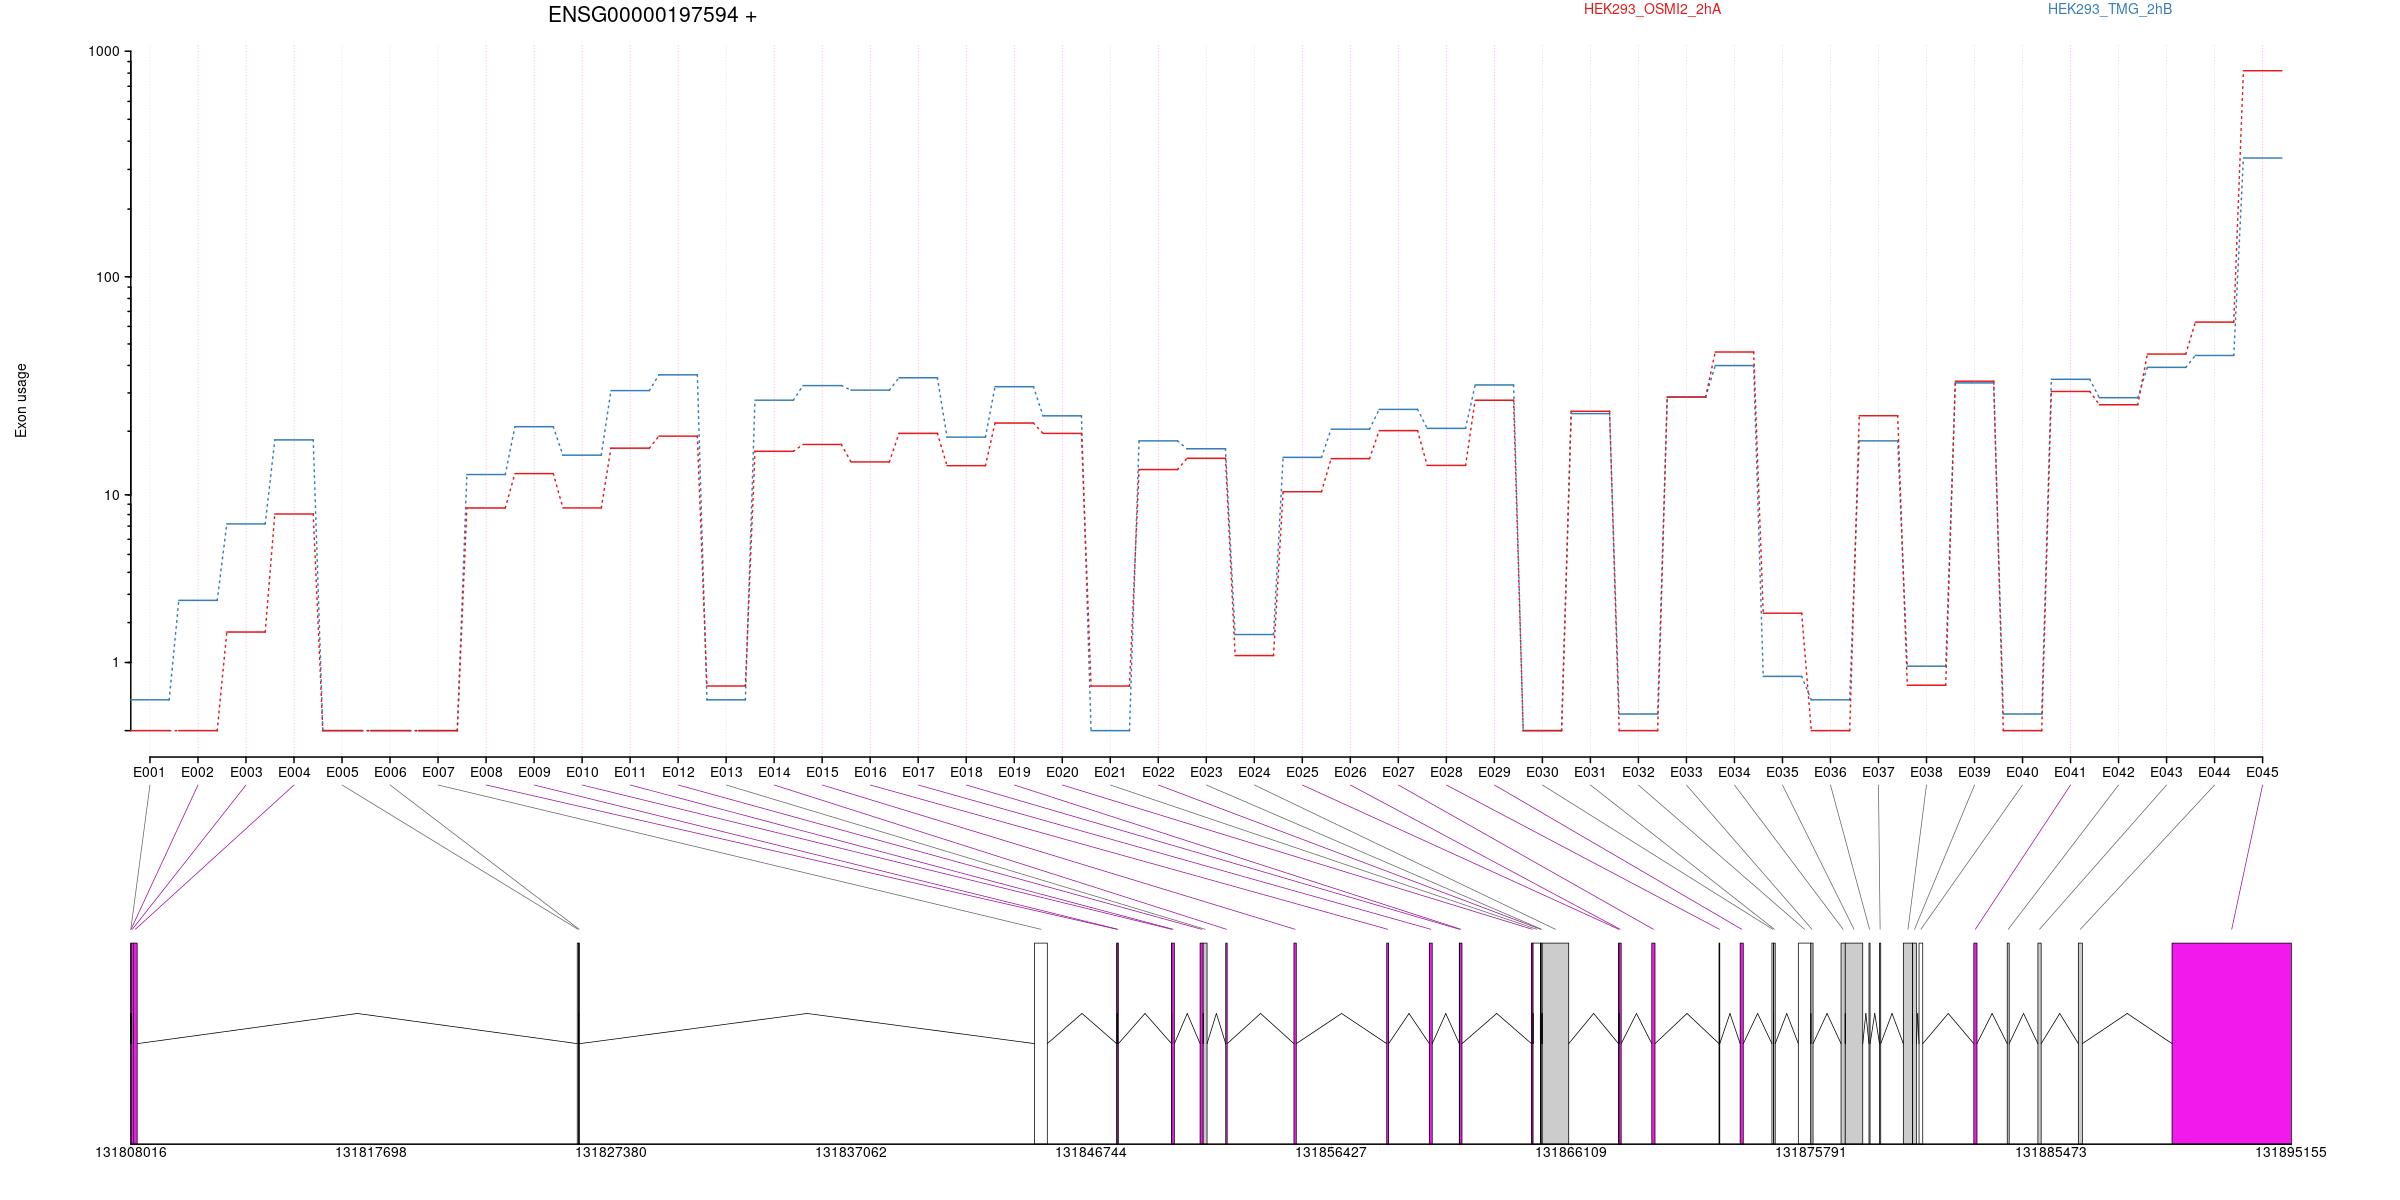Click exon label E019
The height and width of the screenshot is (1200, 2400).
click(x=1014, y=772)
